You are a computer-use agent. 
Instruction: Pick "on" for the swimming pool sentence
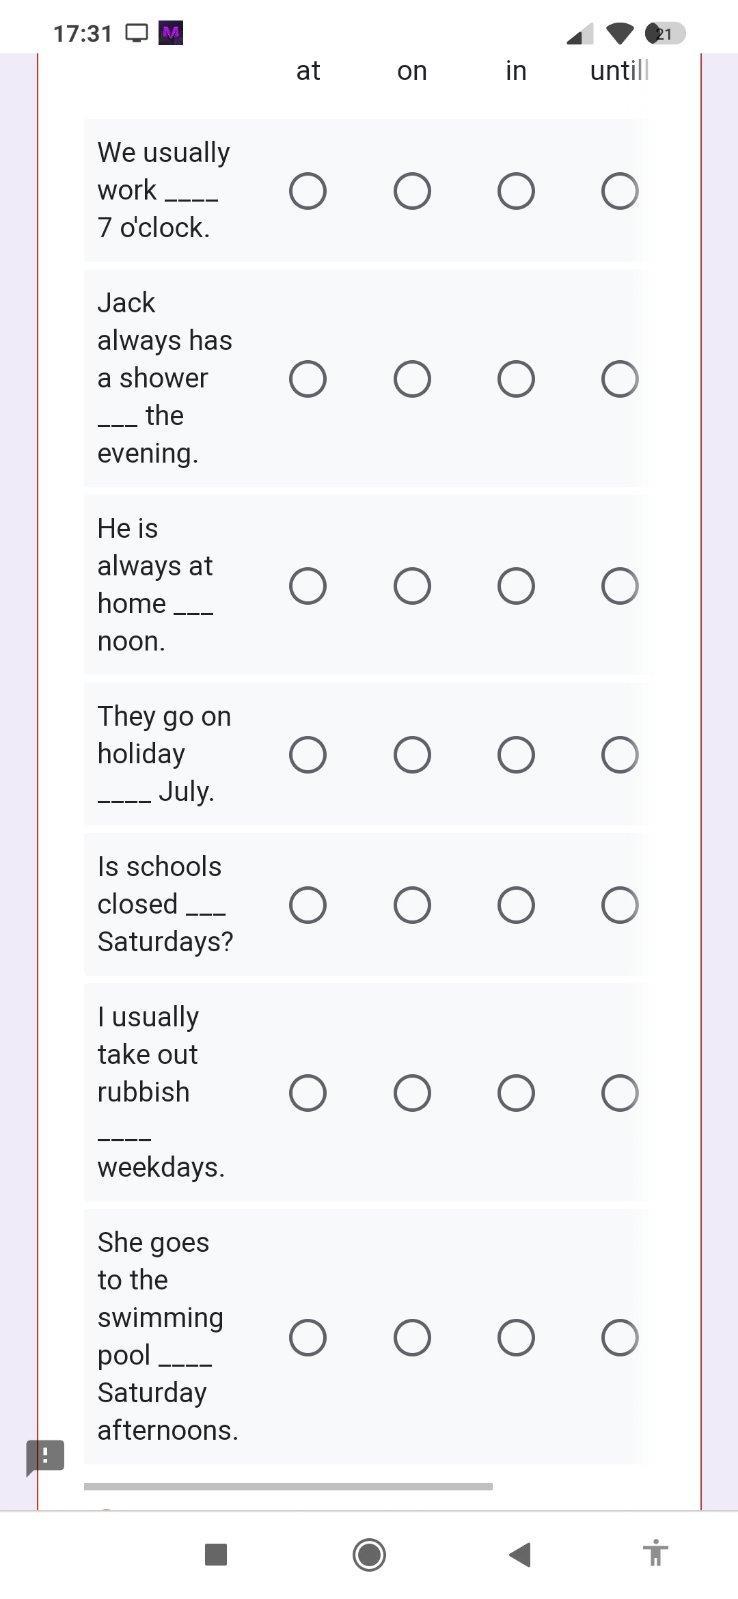point(412,1337)
